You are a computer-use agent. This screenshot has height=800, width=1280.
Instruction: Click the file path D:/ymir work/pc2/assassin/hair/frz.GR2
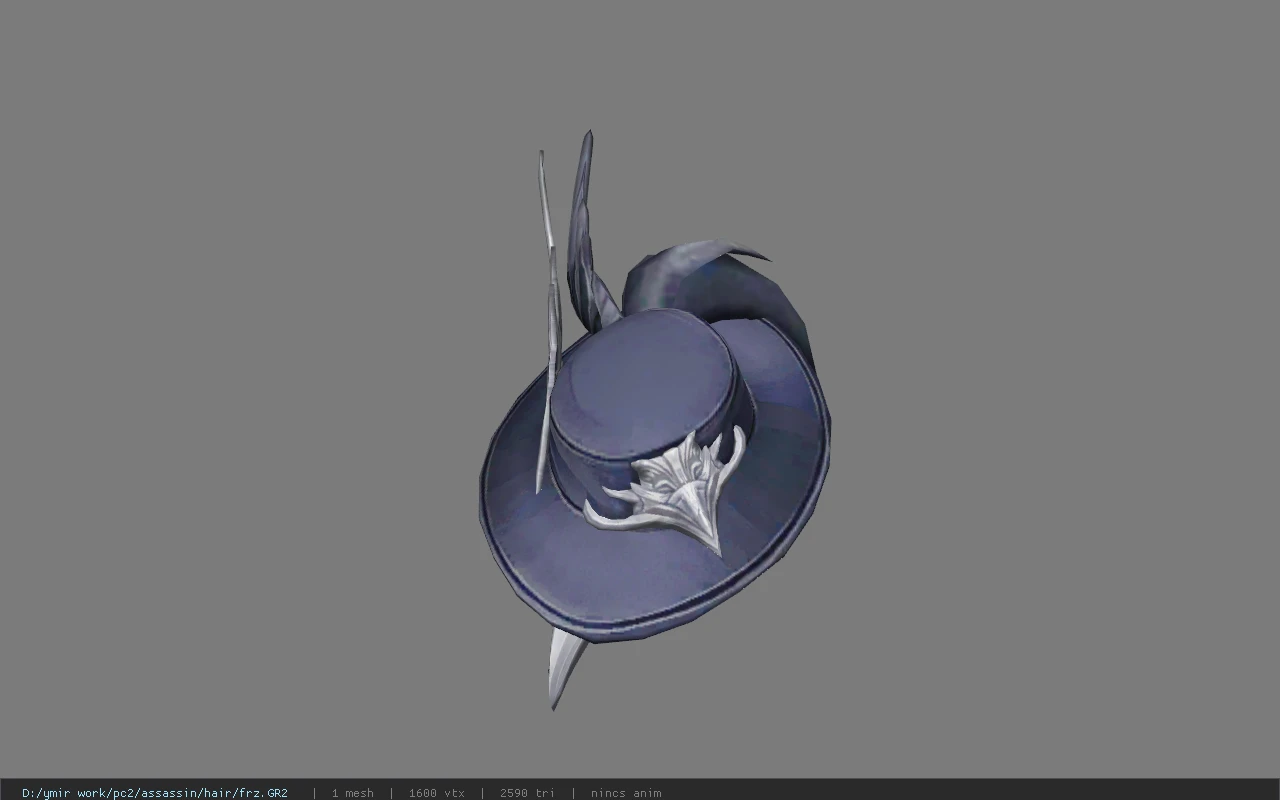click(155, 793)
